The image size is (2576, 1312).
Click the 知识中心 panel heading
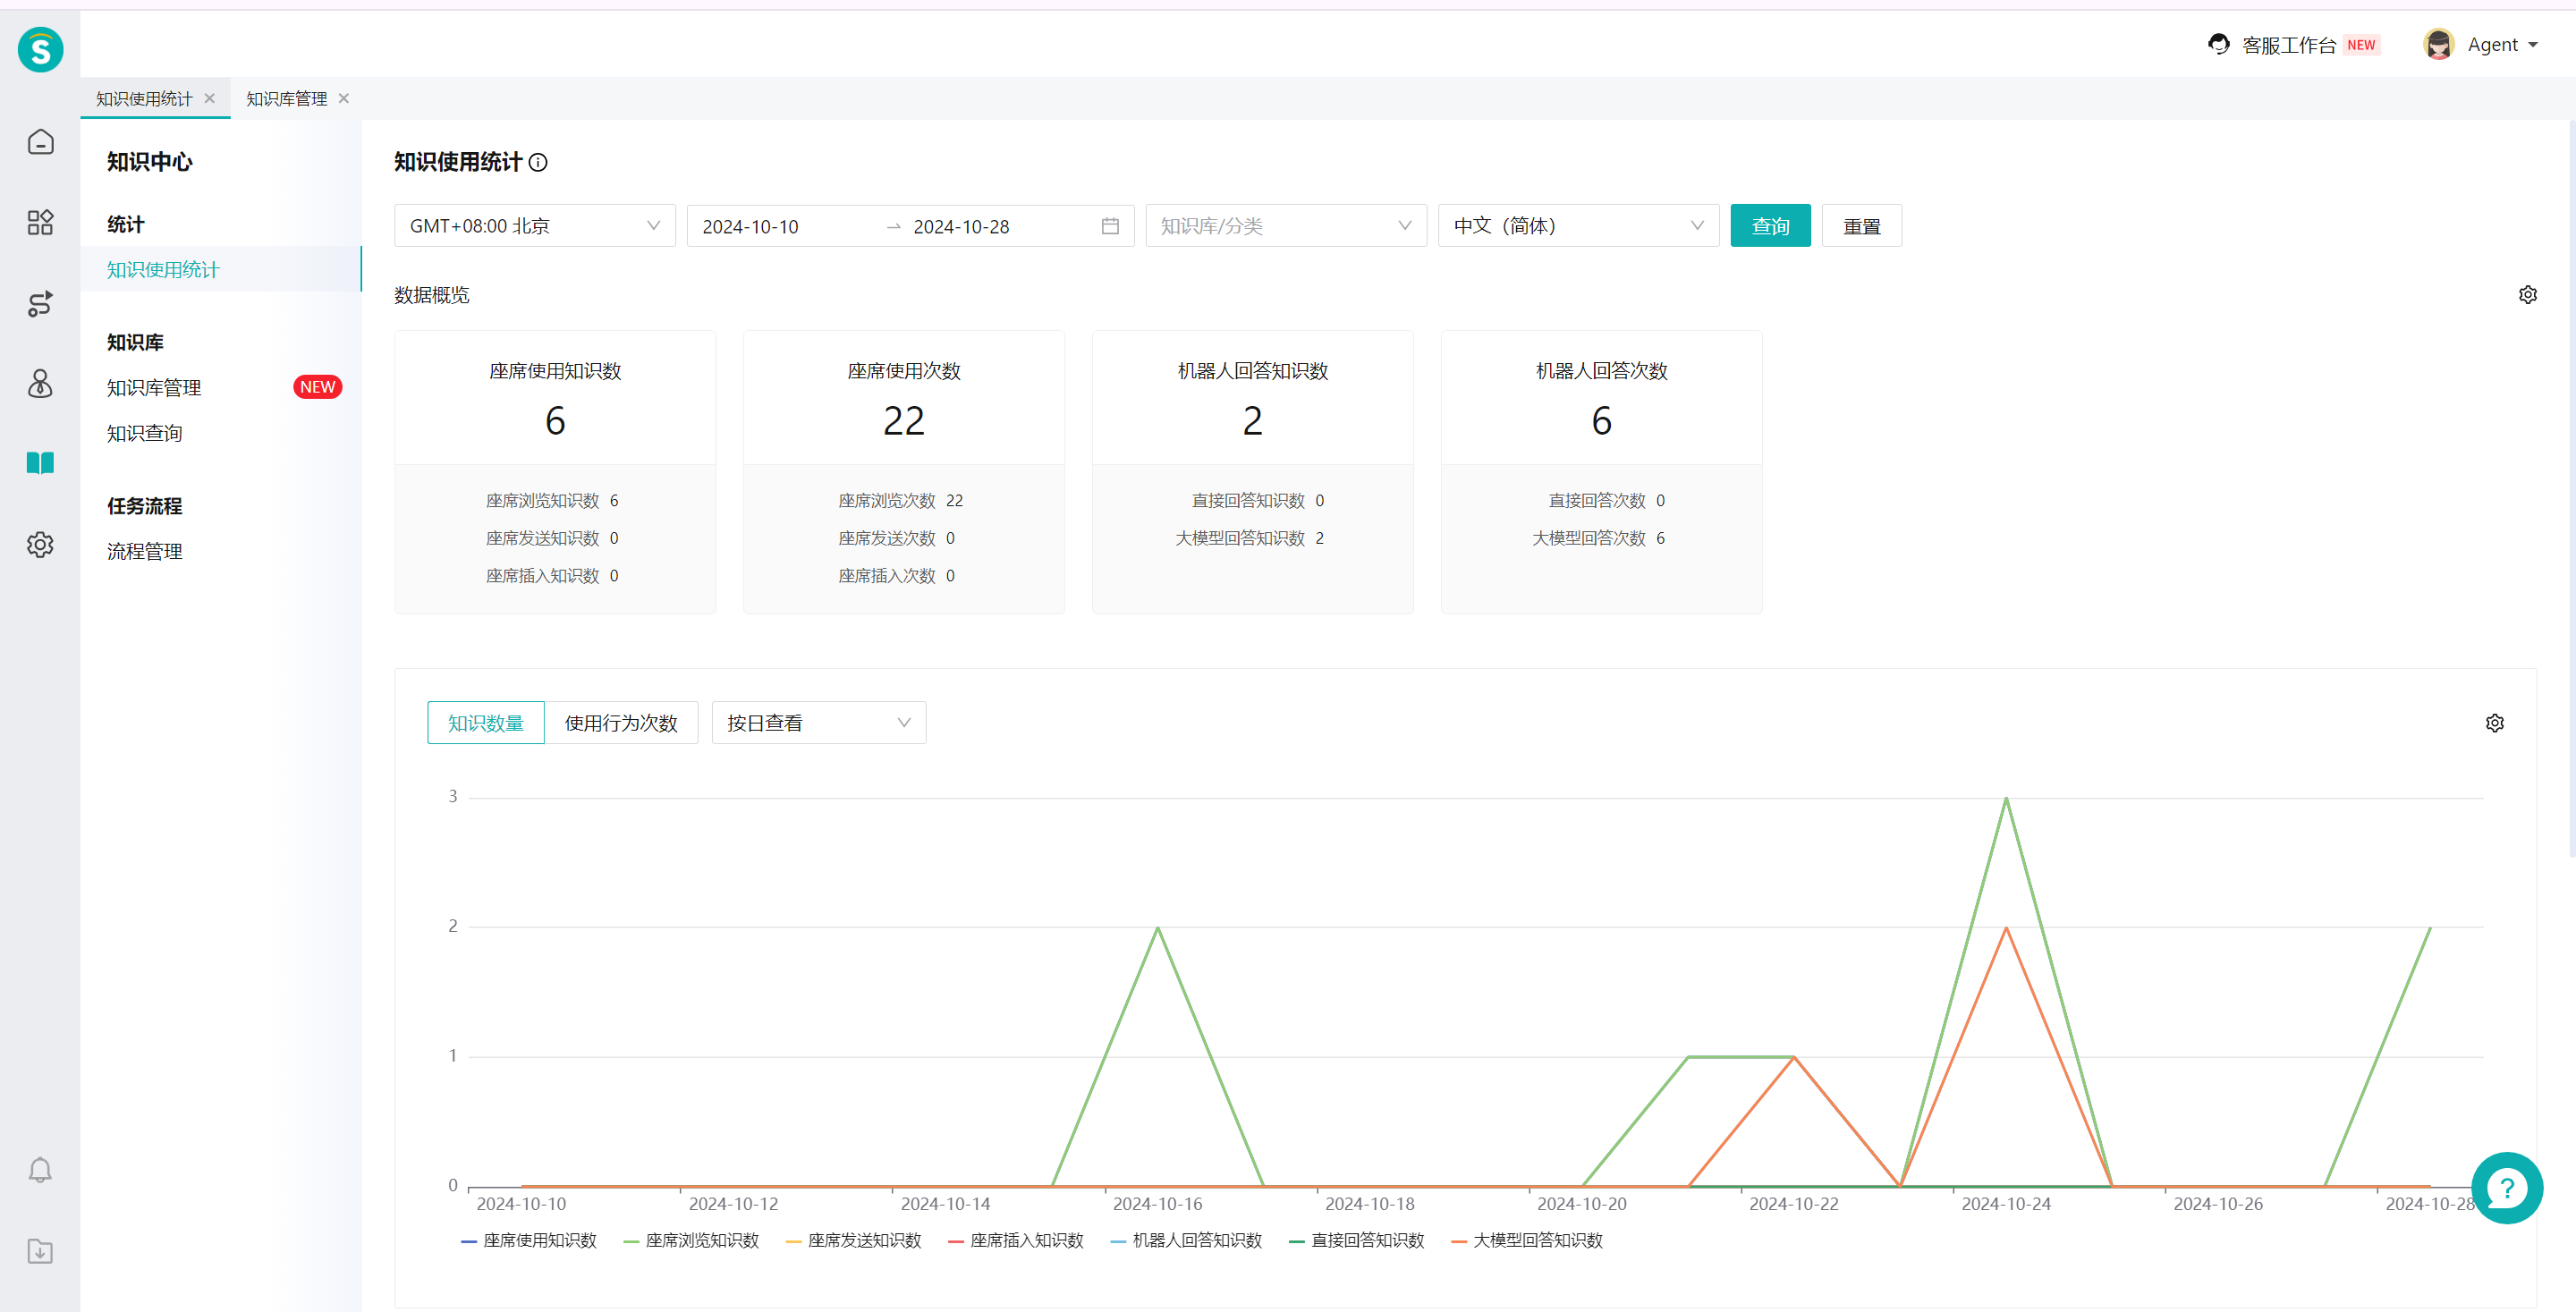(x=150, y=162)
